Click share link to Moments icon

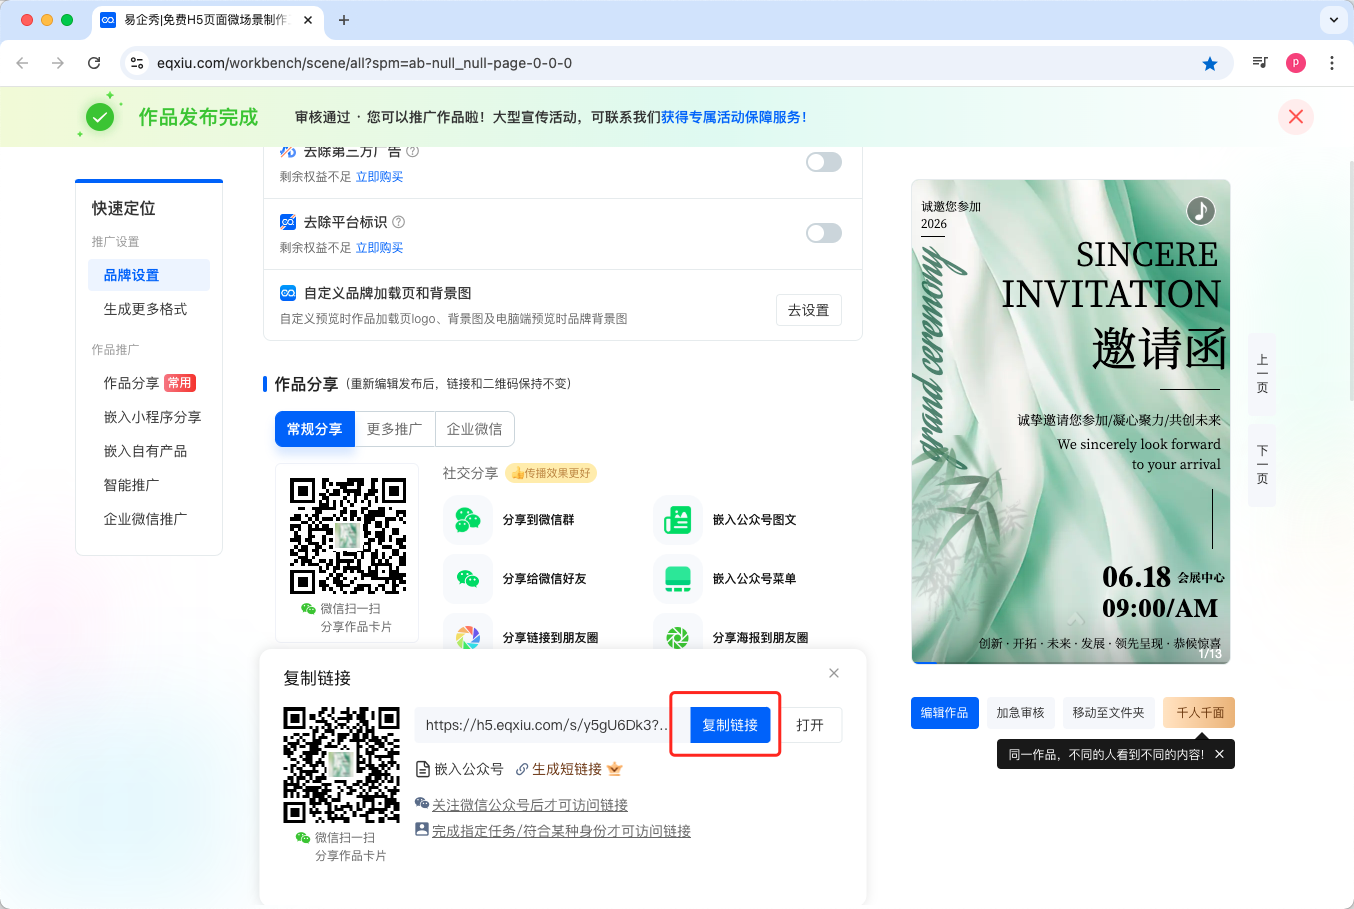click(x=468, y=637)
